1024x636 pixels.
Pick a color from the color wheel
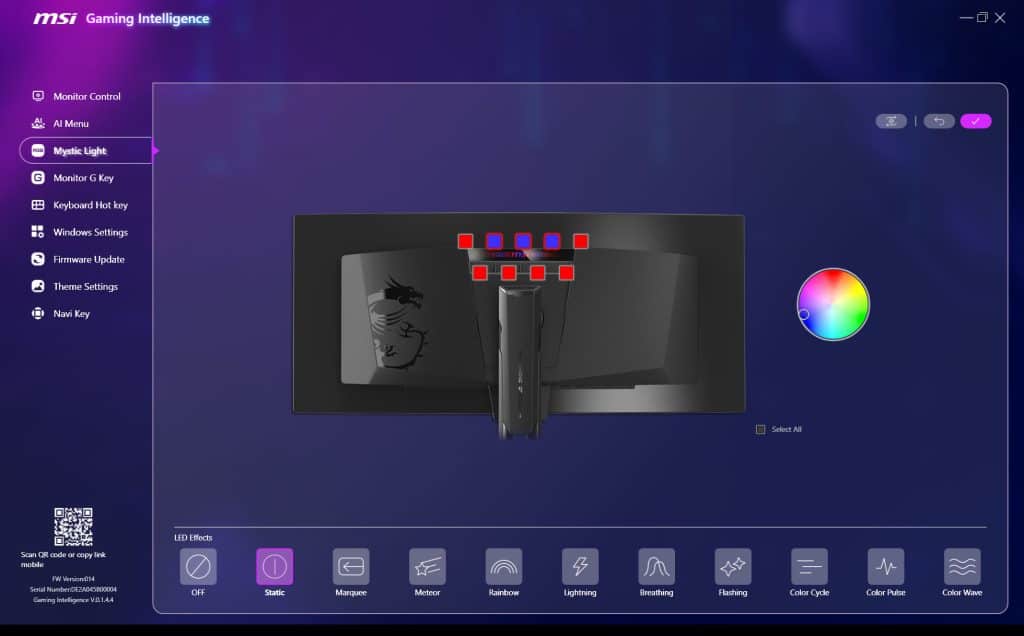pos(833,304)
